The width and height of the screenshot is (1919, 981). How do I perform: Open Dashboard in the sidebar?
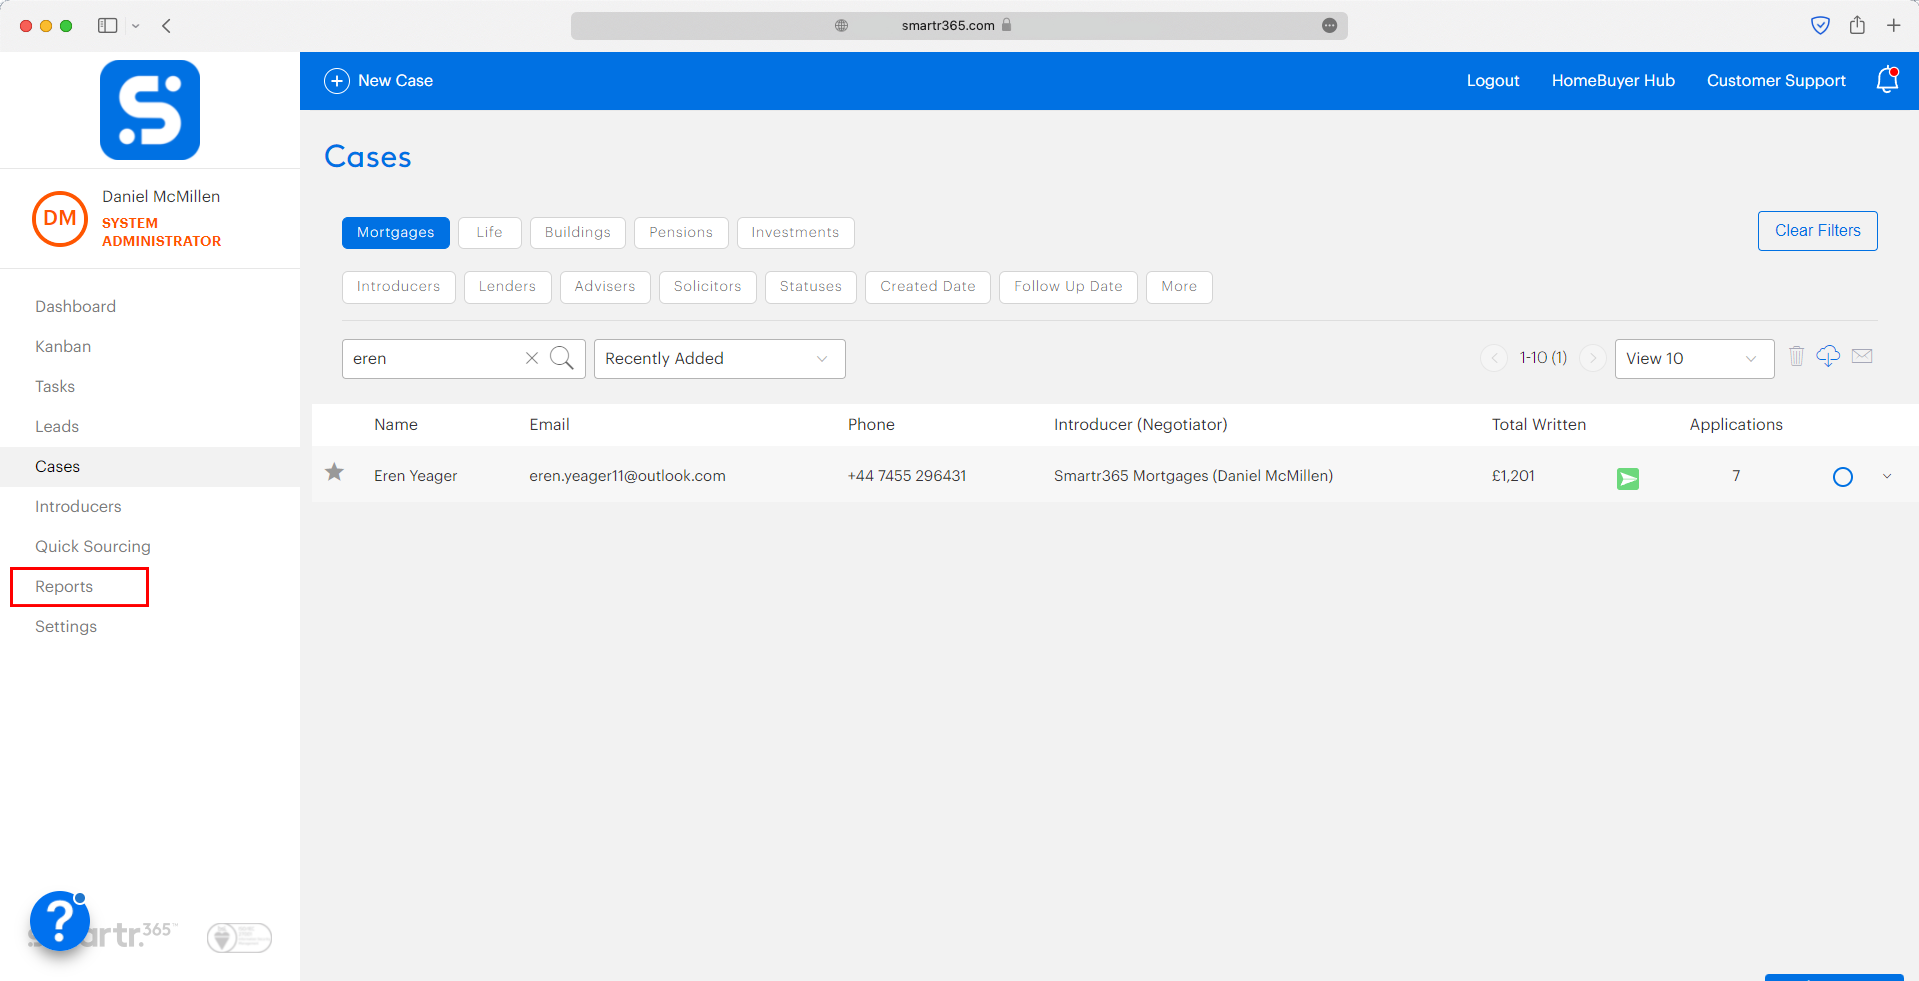75,307
